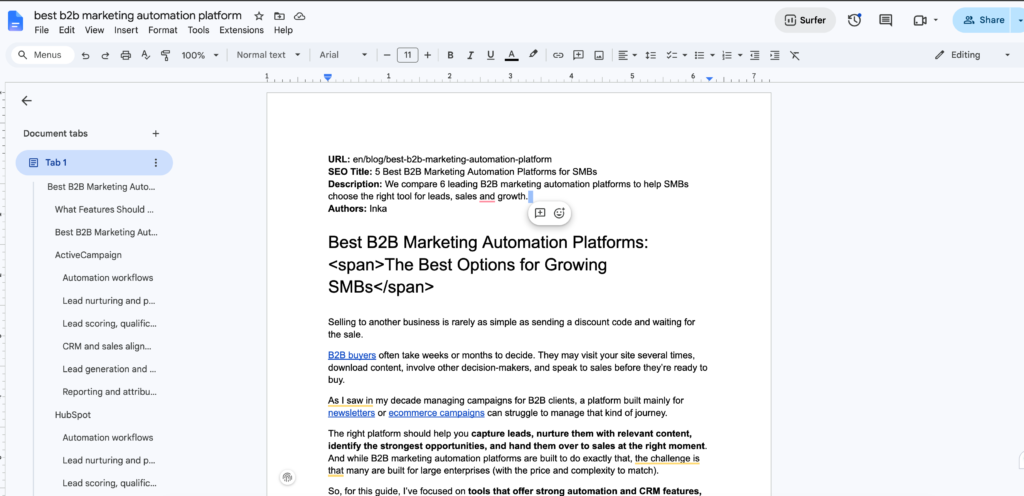
Task: Open the B2B buyers hyperlink
Action: click(x=352, y=356)
